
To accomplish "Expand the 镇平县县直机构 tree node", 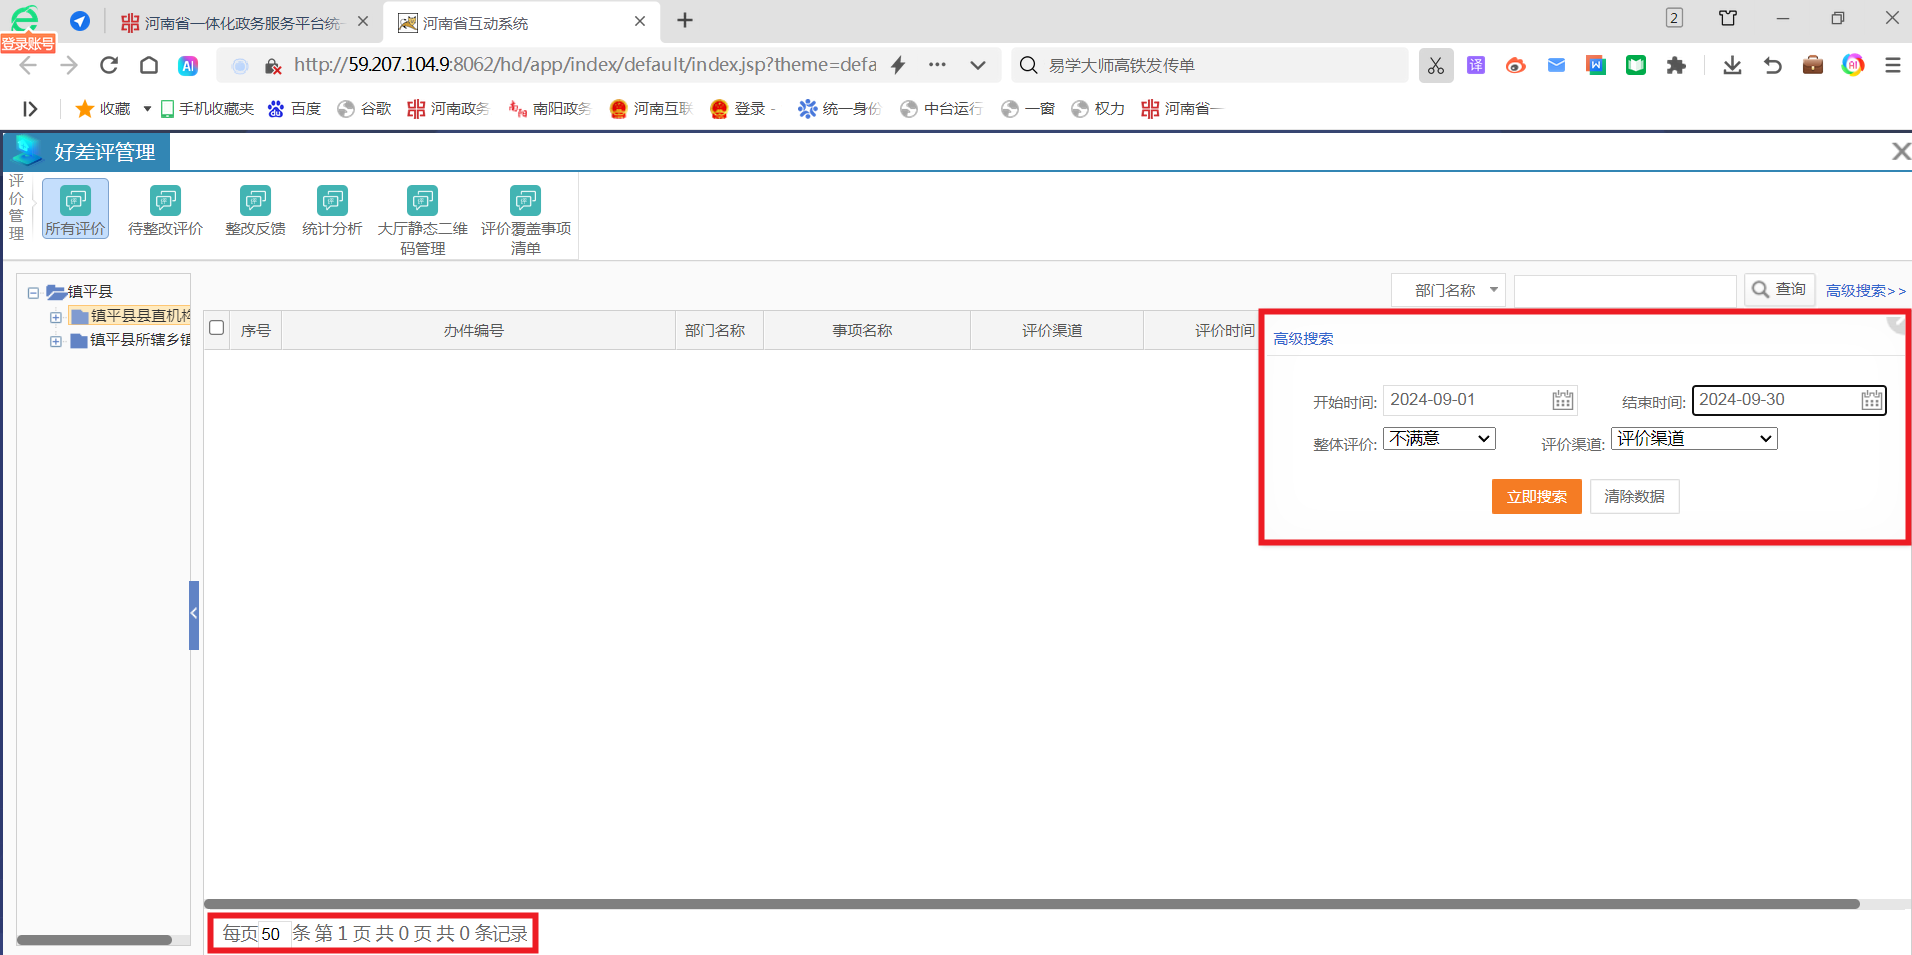I will point(56,317).
